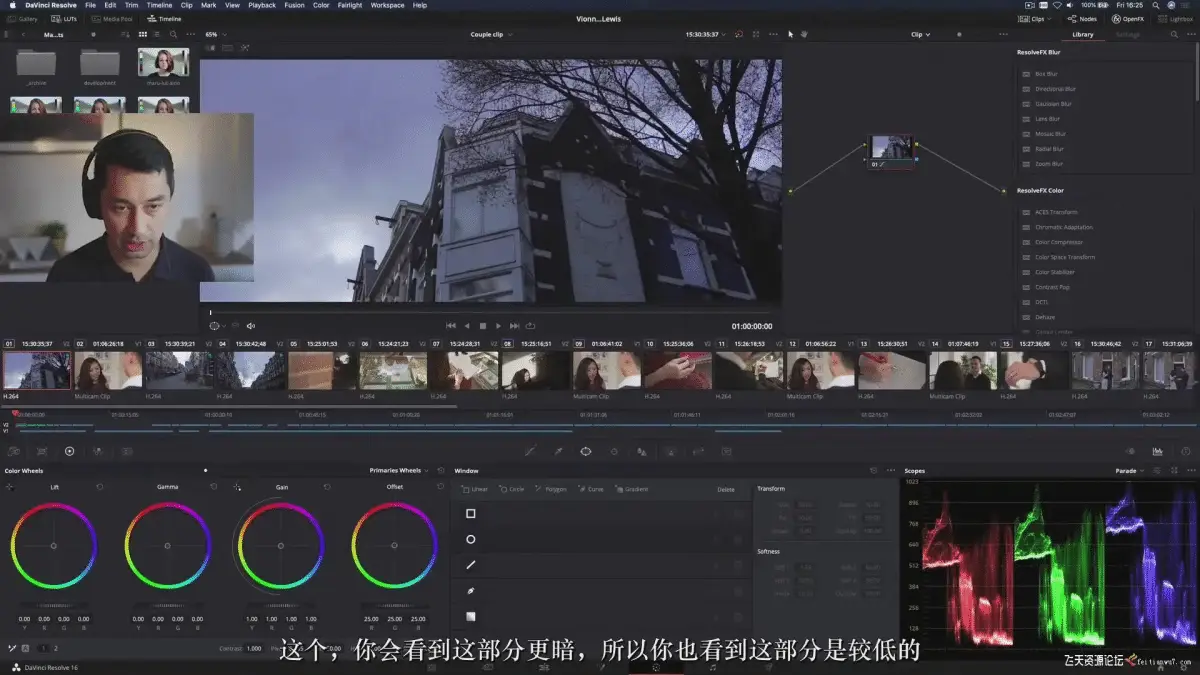This screenshot has width=1200, height=675.
Task: Click the Gain color wheel
Action: coord(280,545)
